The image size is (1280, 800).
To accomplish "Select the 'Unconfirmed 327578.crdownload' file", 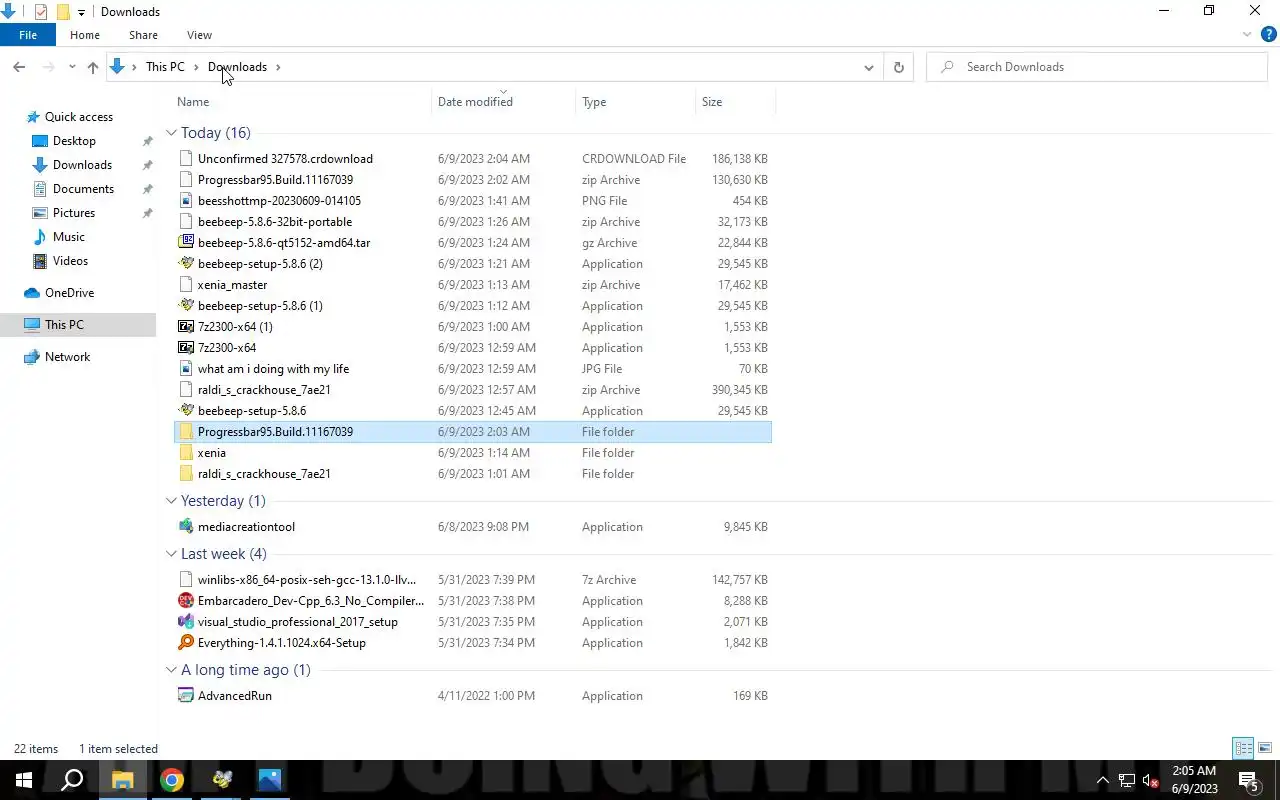I will tap(285, 159).
